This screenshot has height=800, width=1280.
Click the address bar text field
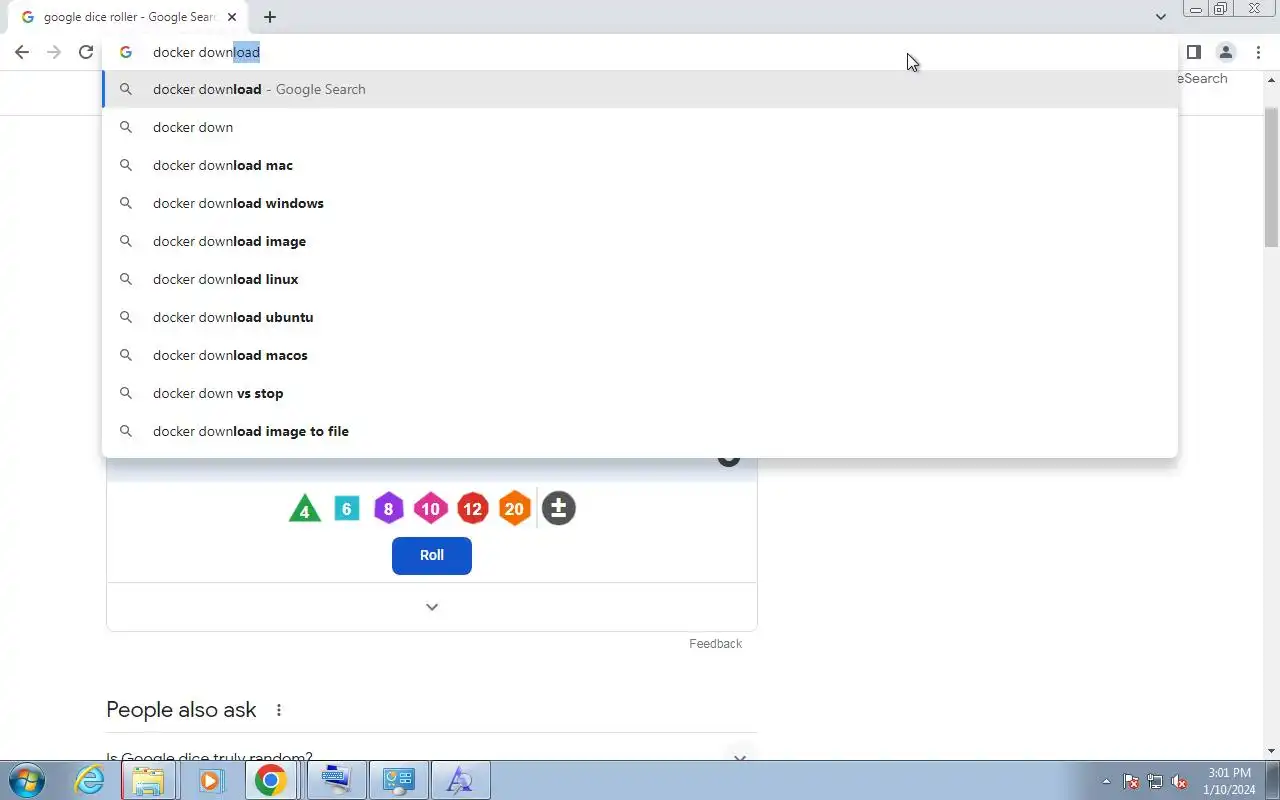640,52
